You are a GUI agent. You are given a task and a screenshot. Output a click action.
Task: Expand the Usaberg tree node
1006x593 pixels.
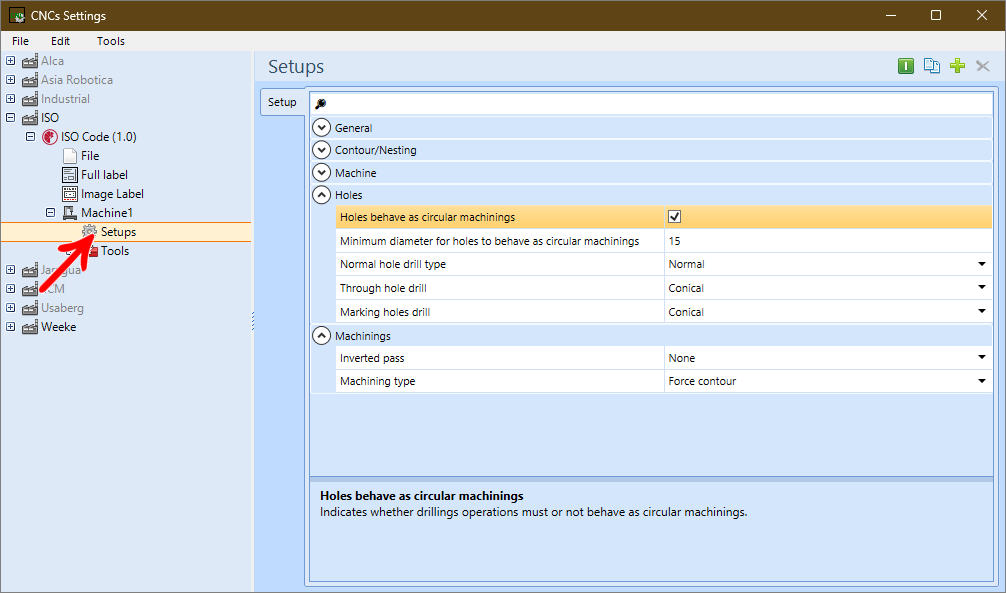tap(10, 308)
